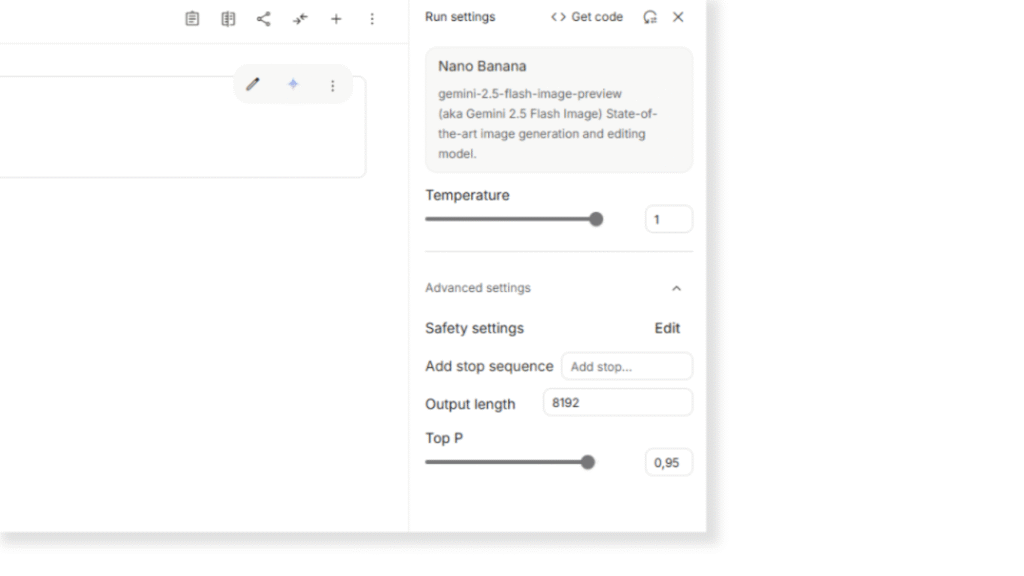This screenshot has width=1024, height=576.
Task: Click the side-by-side compare icon
Action: 228,19
